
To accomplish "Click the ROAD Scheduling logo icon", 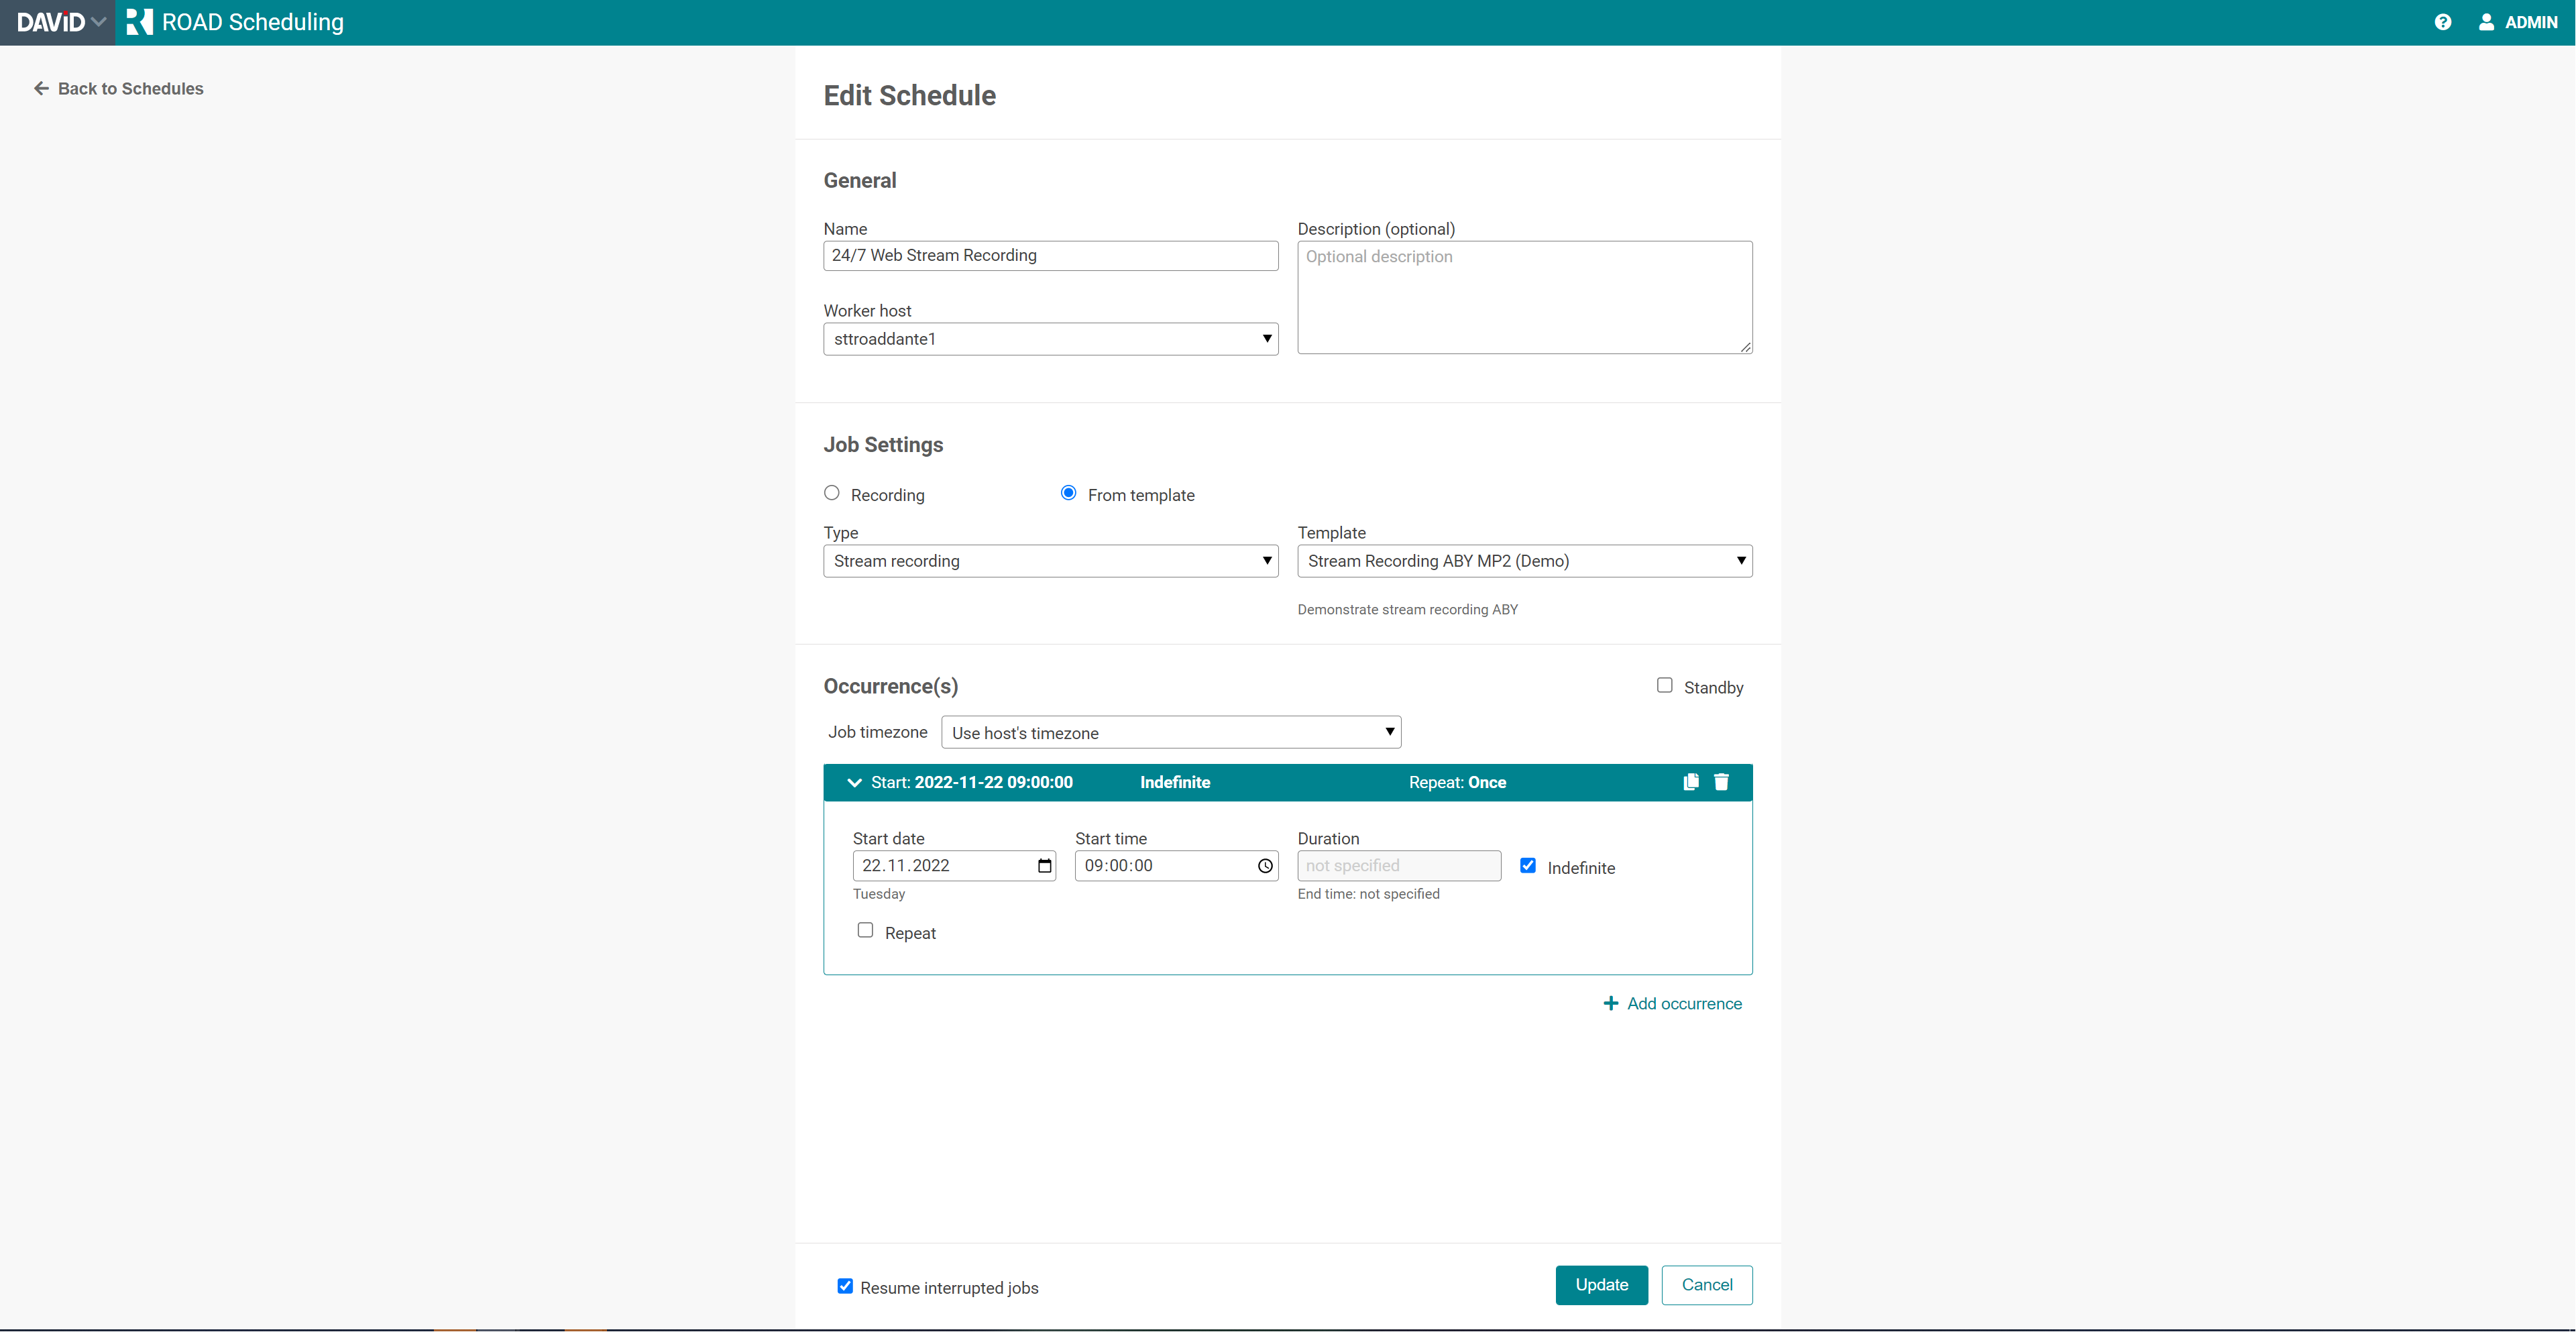I will pyautogui.click(x=140, y=22).
